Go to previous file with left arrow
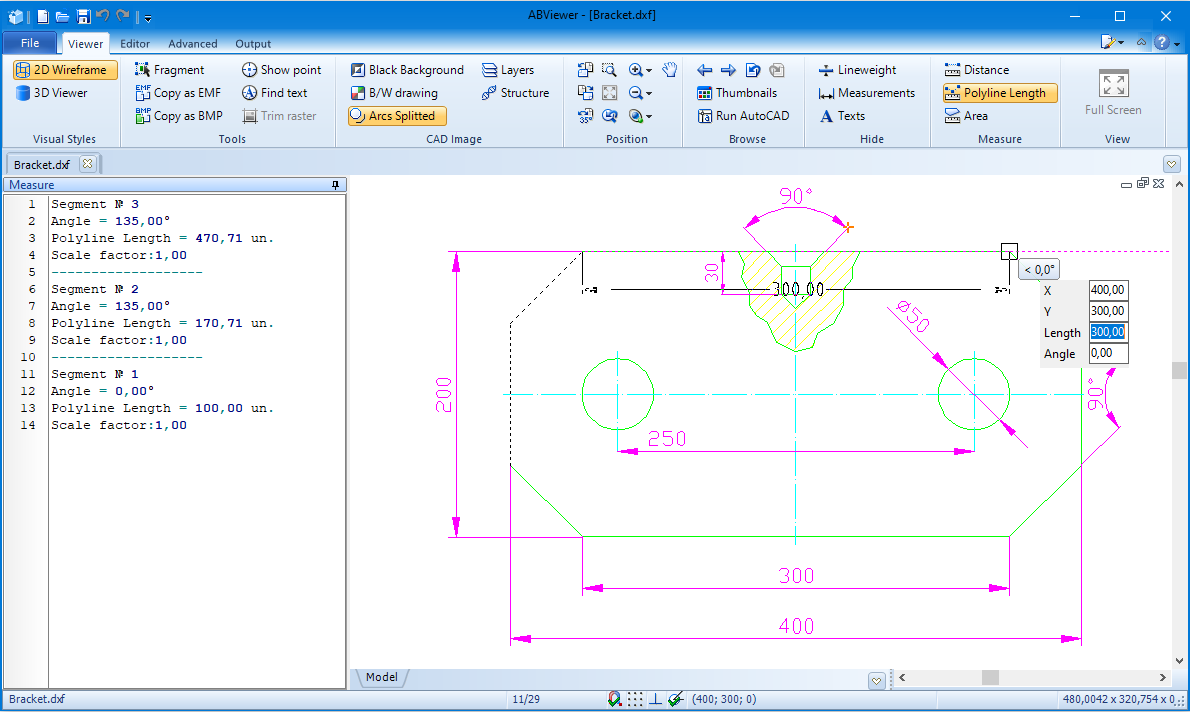The height and width of the screenshot is (712, 1190). coord(704,70)
